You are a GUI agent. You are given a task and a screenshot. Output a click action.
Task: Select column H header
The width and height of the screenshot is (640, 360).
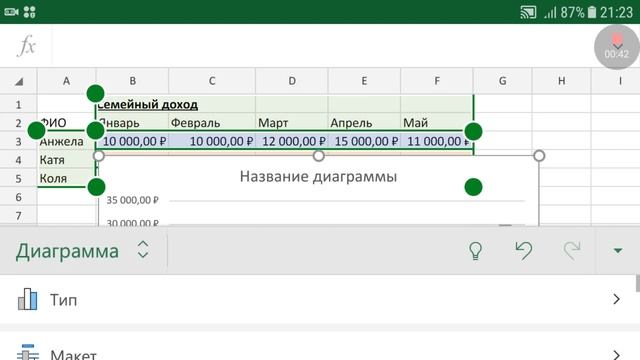pyautogui.click(x=562, y=81)
